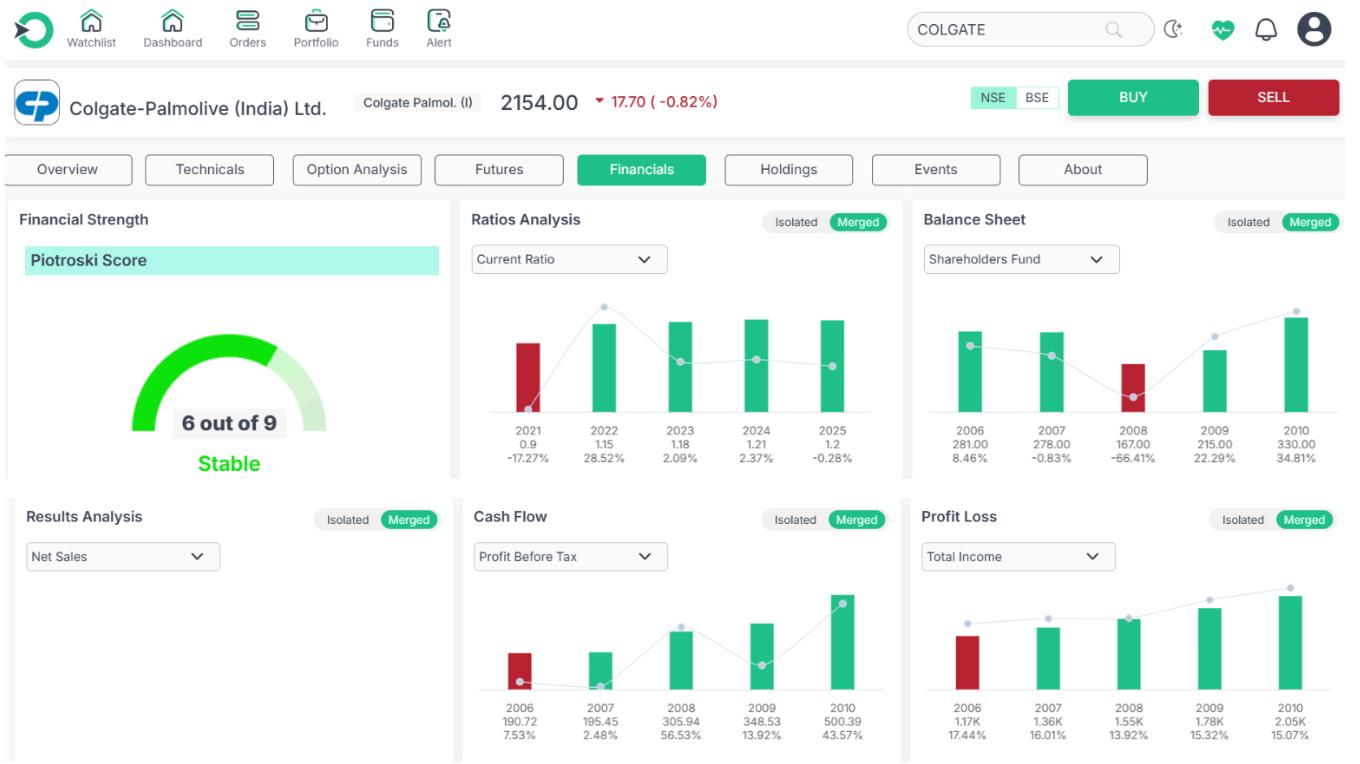
Task: Click the red SELL button
Action: (1273, 98)
